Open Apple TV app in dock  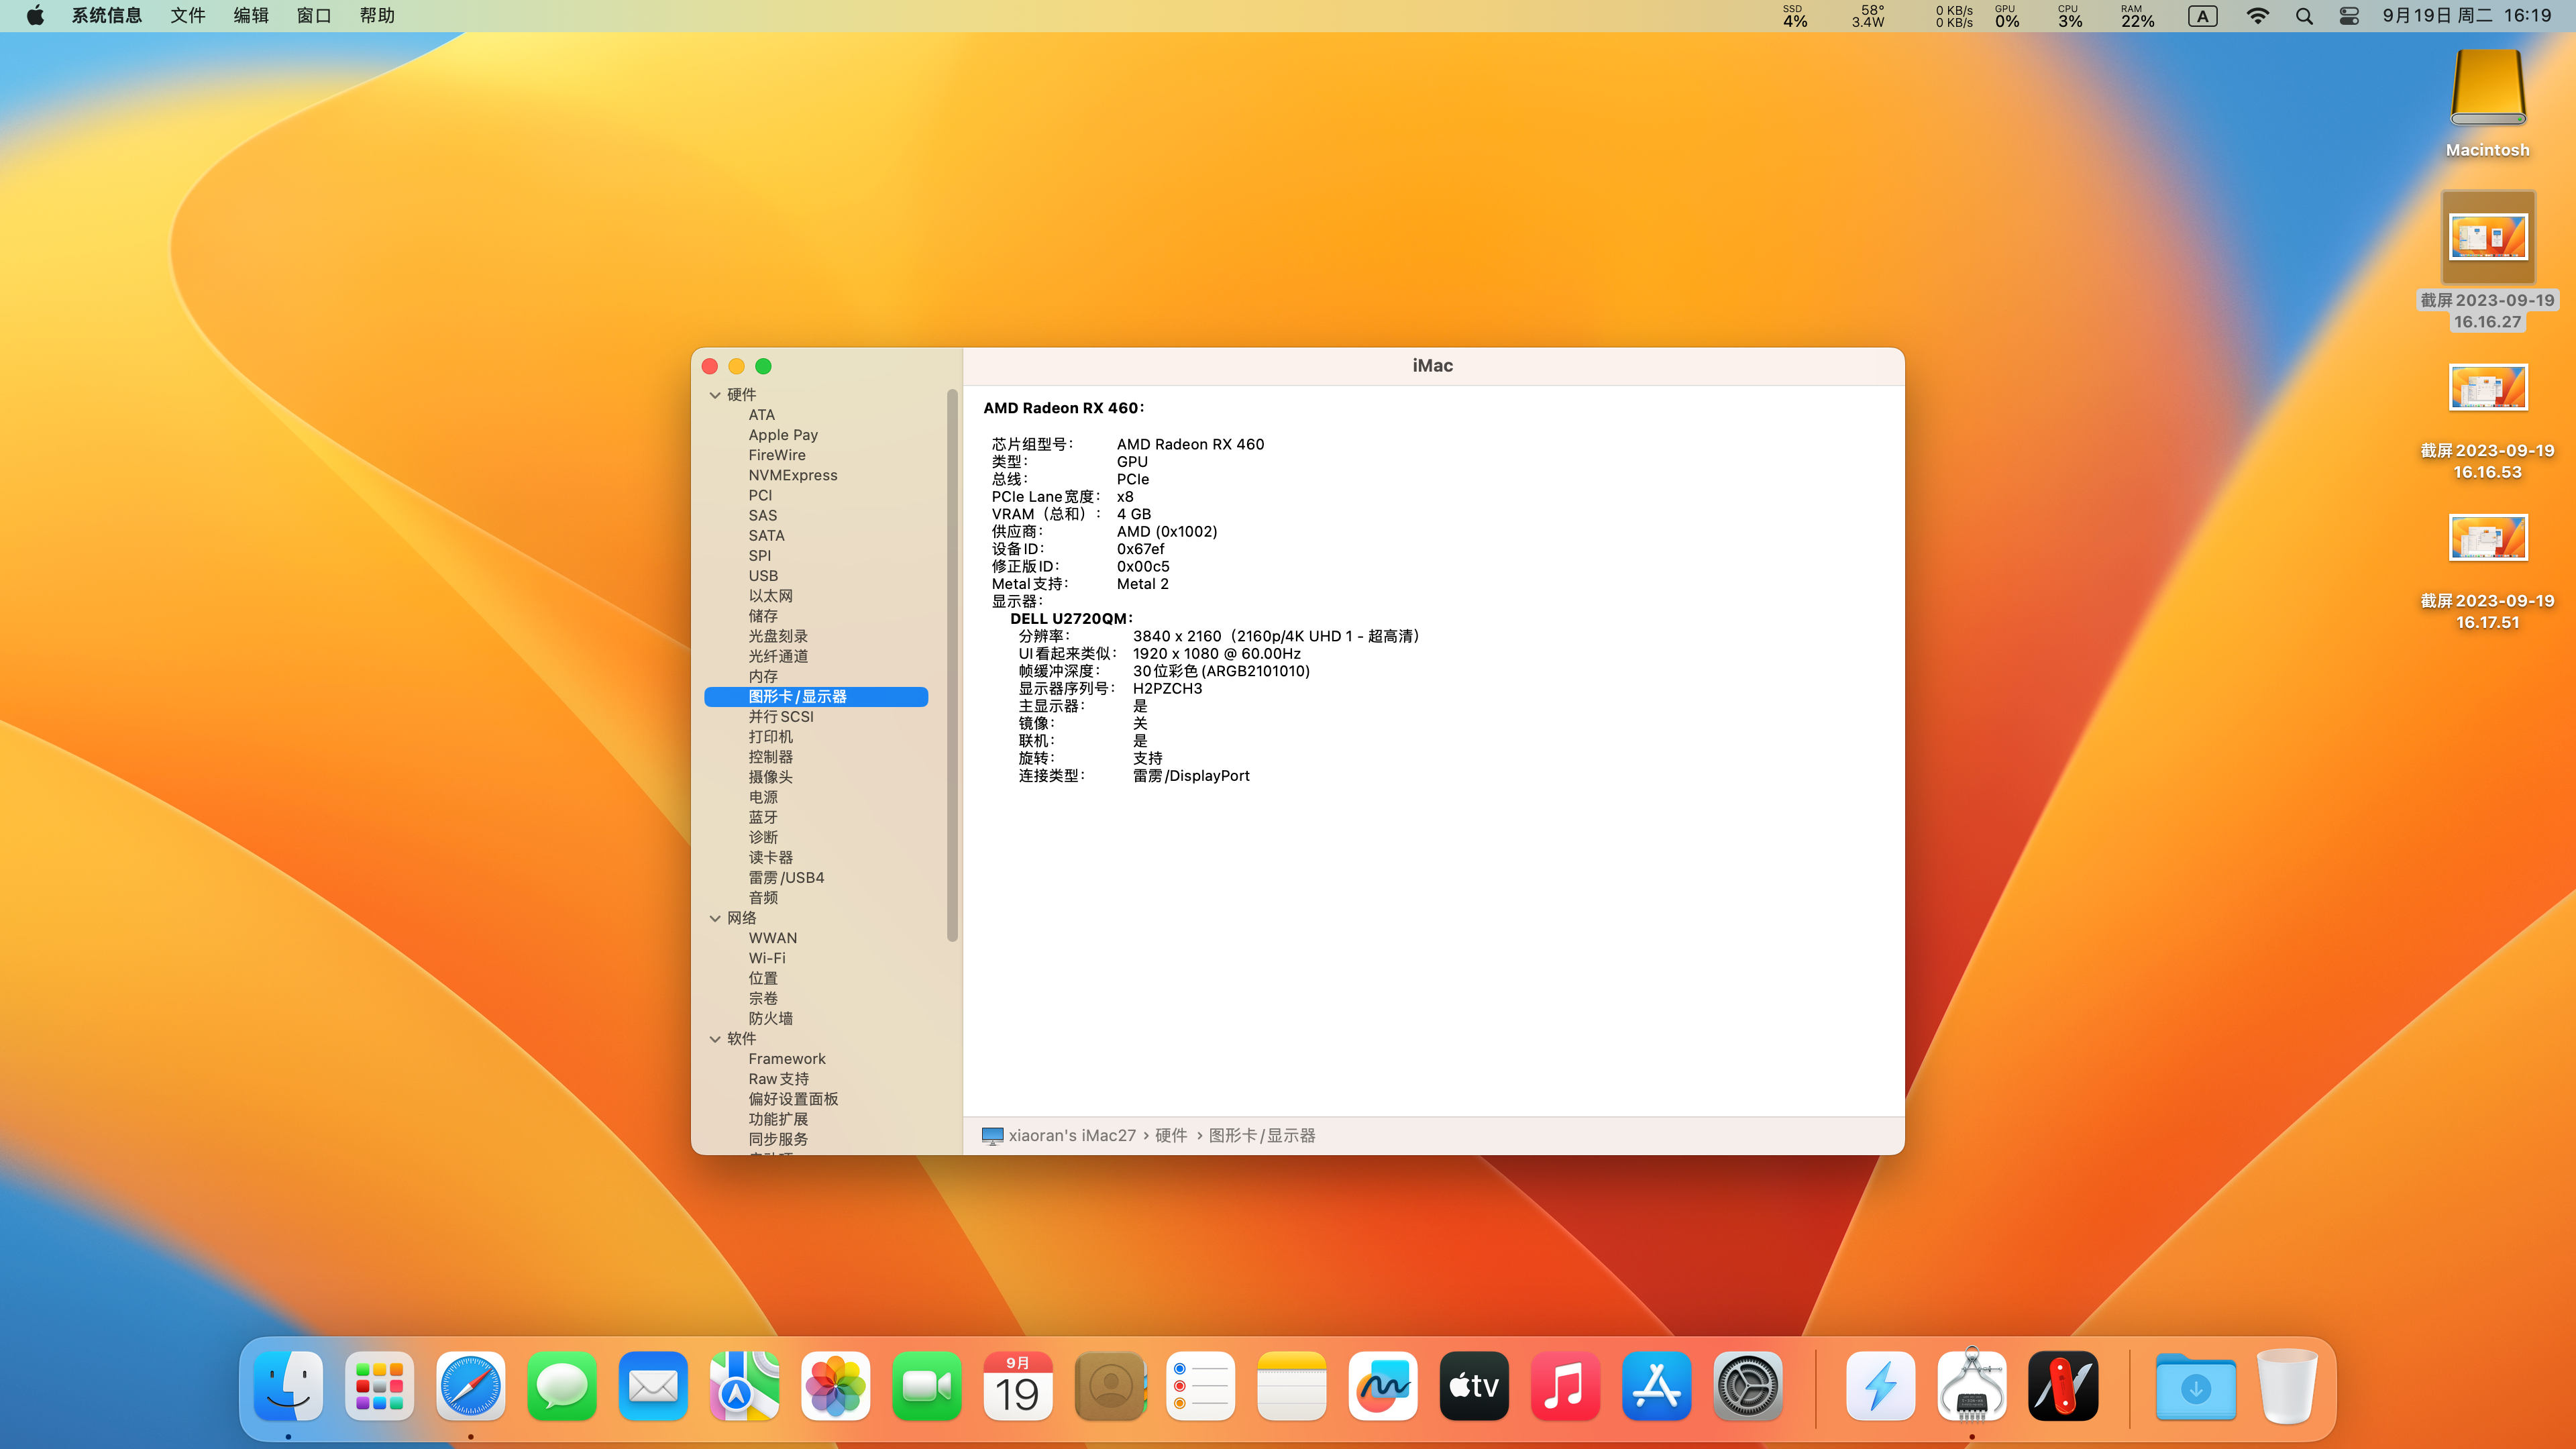[1474, 1386]
